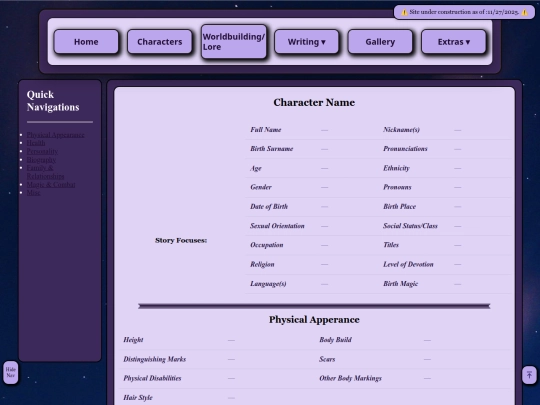540x405 pixels.
Task: Click the Physical Apperance section heading
Action: pyautogui.click(x=314, y=320)
